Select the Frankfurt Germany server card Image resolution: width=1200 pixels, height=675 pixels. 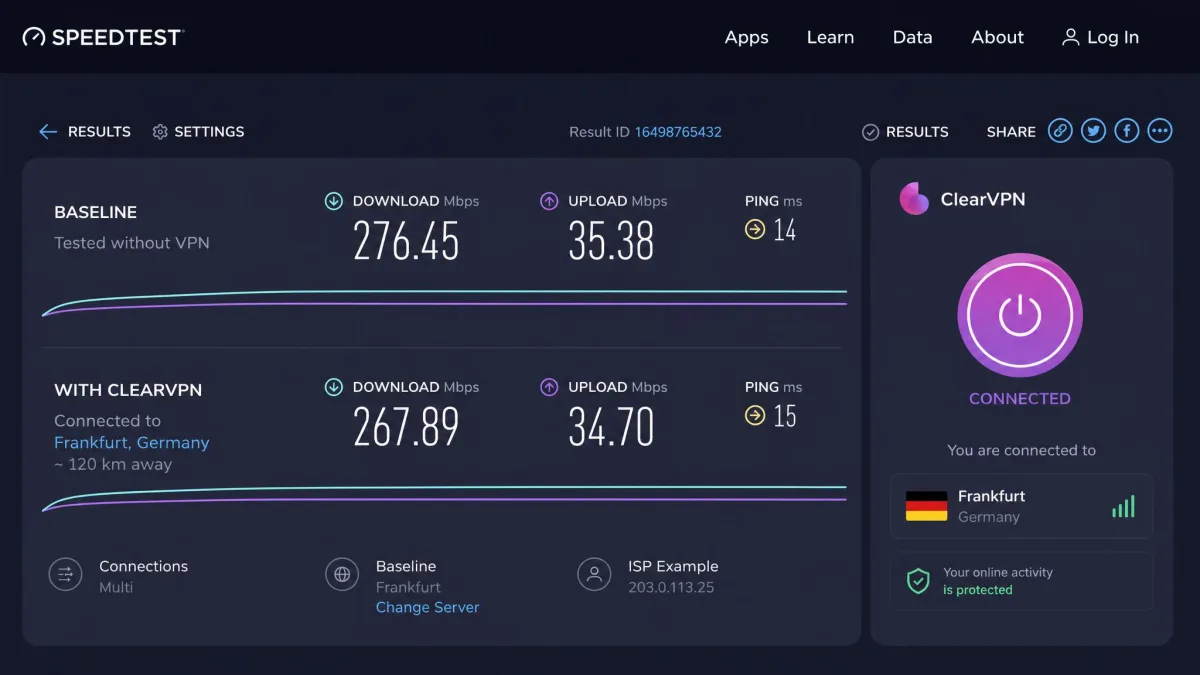(x=1021, y=506)
